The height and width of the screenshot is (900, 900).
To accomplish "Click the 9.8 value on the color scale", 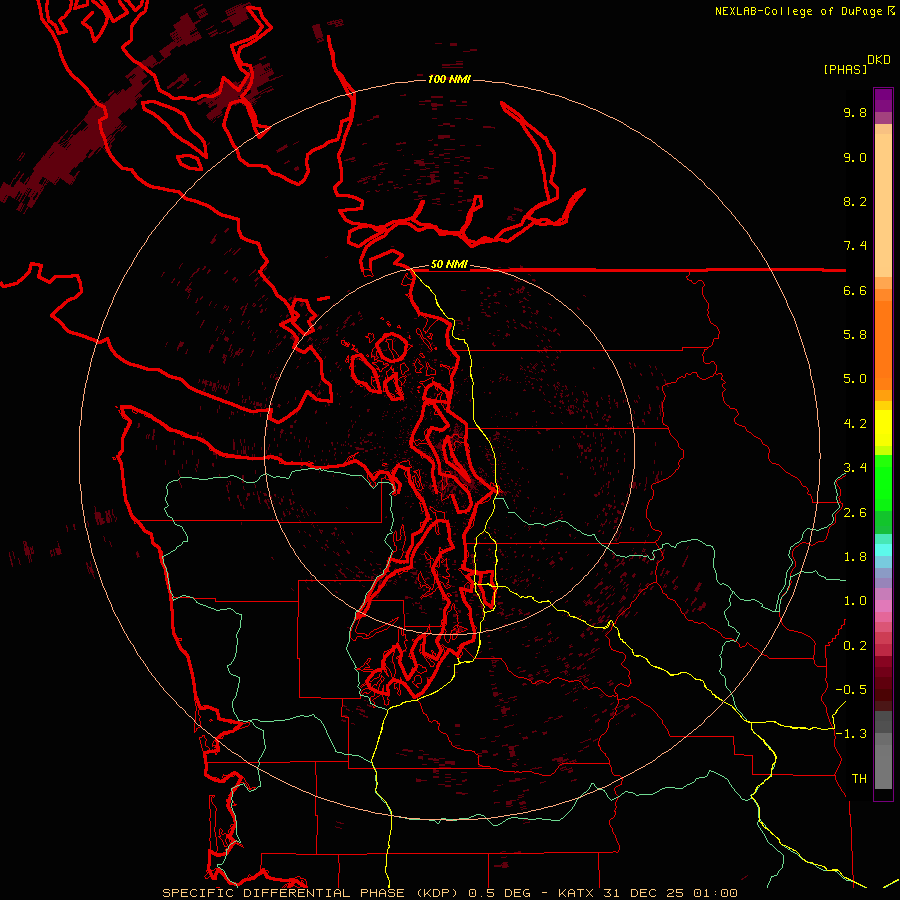I will [x=855, y=112].
